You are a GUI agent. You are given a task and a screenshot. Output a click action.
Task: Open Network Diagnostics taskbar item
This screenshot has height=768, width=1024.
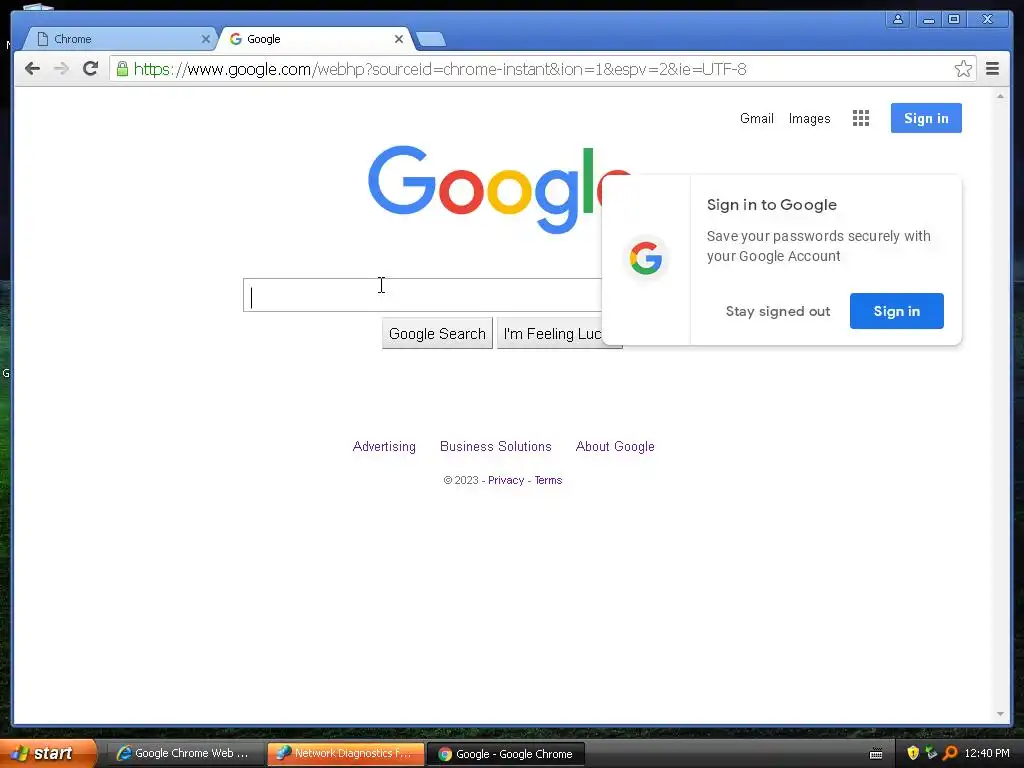point(345,754)
